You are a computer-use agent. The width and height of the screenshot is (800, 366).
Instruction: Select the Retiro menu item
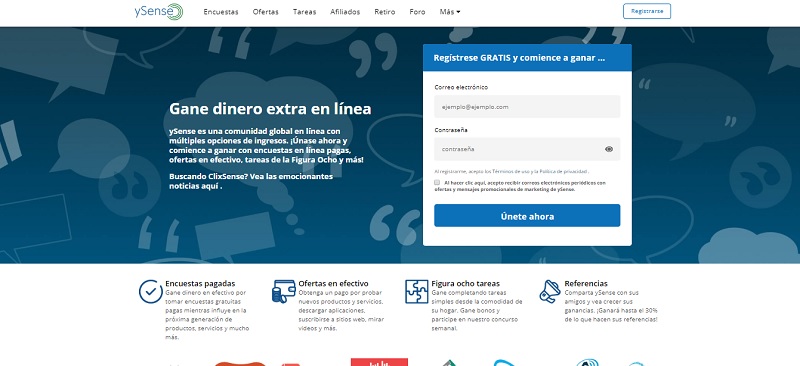tap(384, 12)
